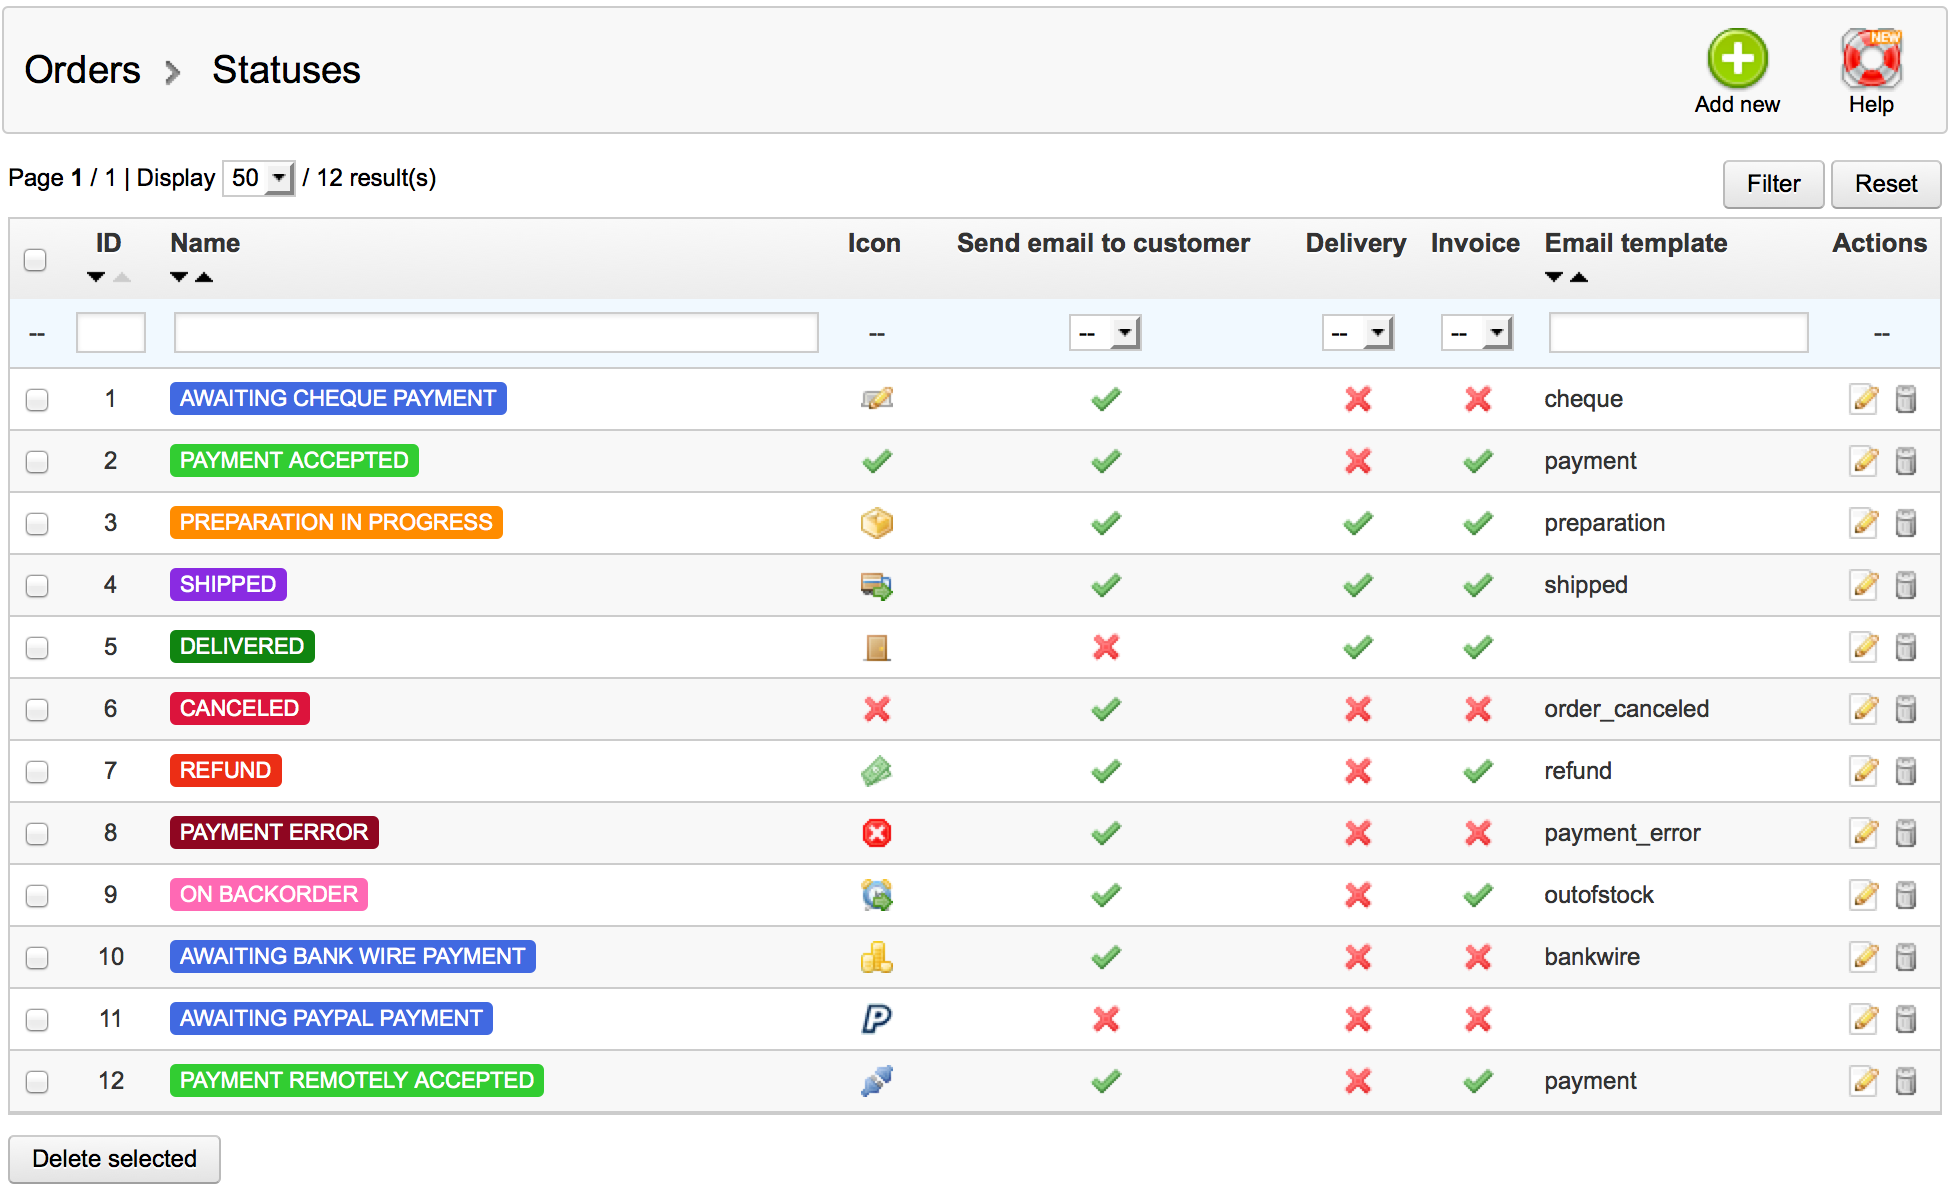Click trash icon for Payment error row
Viewport: 1954px width, 1194px height.
coord(1906,833)
